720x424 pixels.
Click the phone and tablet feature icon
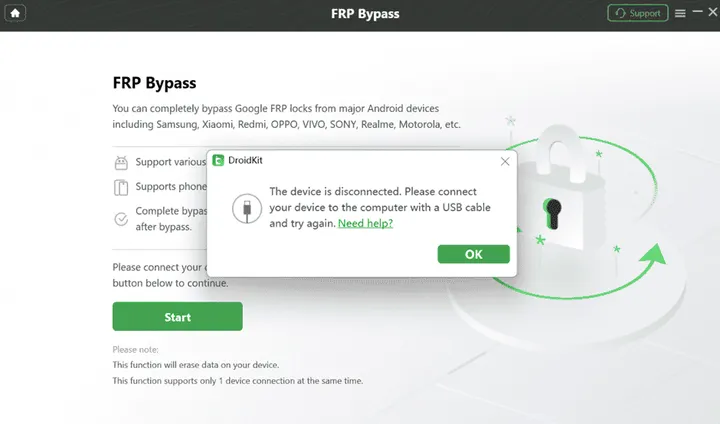point(121,187)
